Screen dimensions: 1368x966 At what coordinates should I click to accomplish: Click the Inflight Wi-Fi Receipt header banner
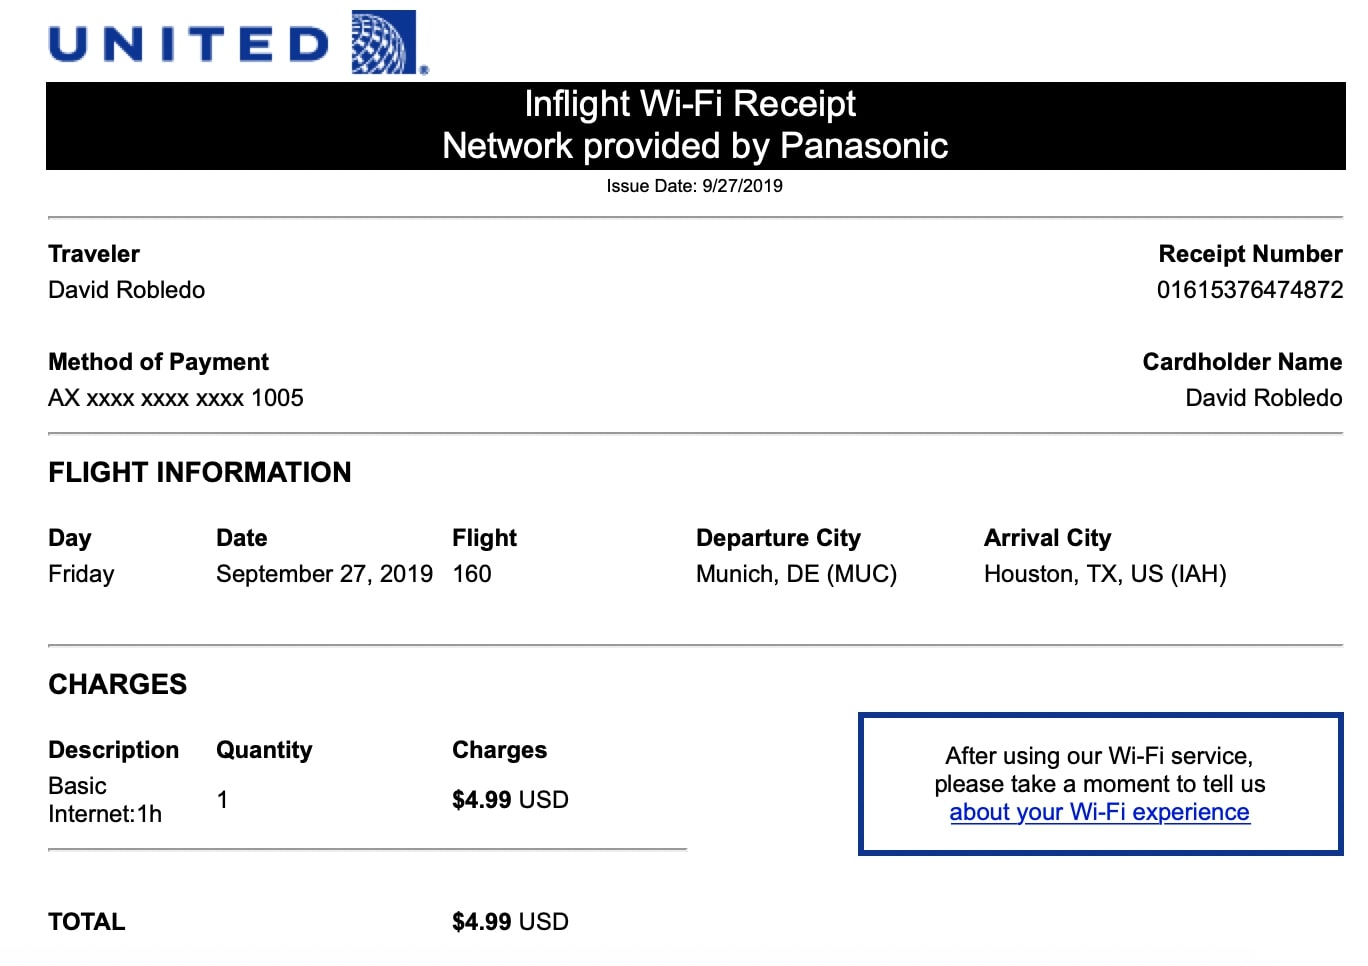(x=695, y=125)
